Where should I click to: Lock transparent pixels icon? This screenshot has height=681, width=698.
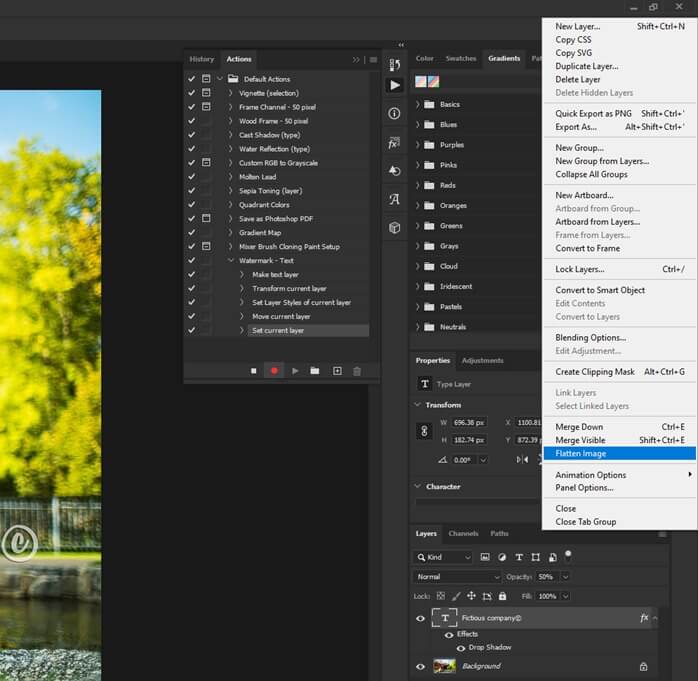[x=441, y=596]
